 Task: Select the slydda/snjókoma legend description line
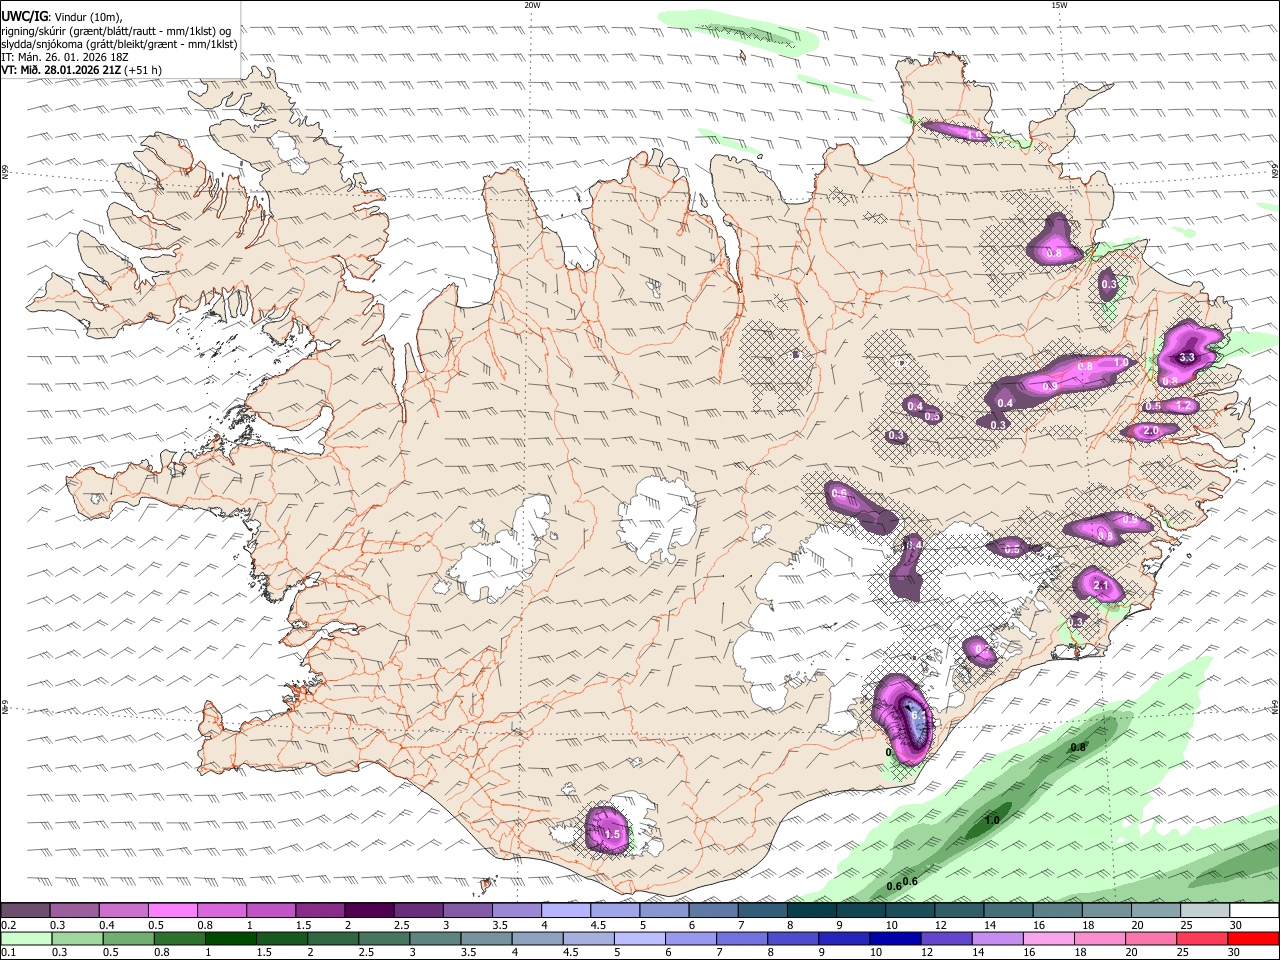(119, 44)
